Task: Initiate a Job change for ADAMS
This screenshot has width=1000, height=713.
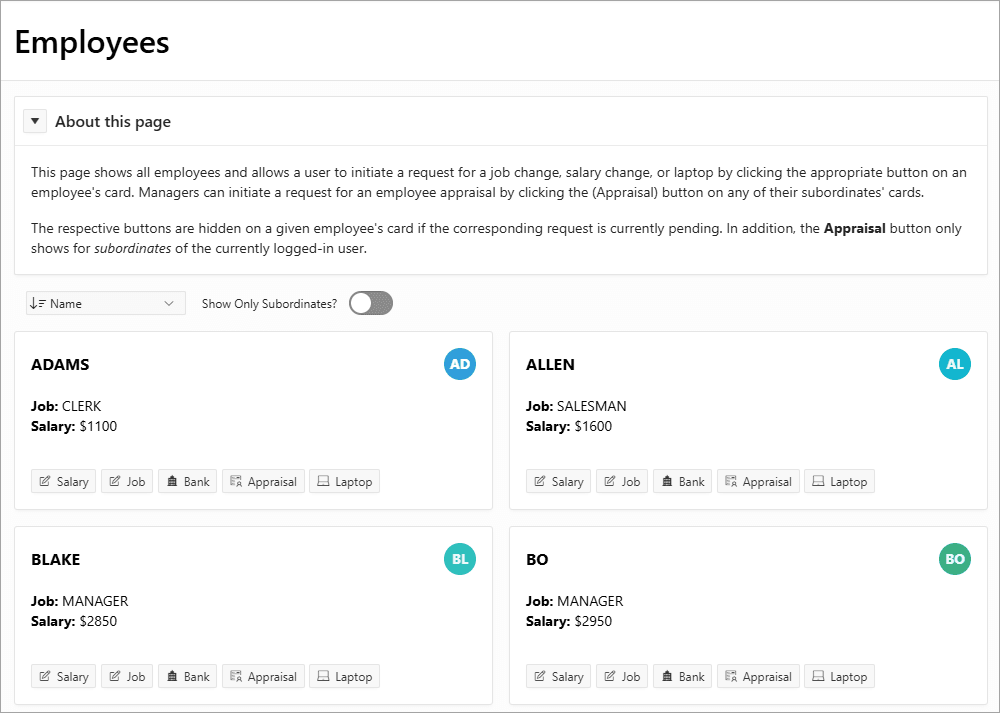Action: [x=127, y=482]
